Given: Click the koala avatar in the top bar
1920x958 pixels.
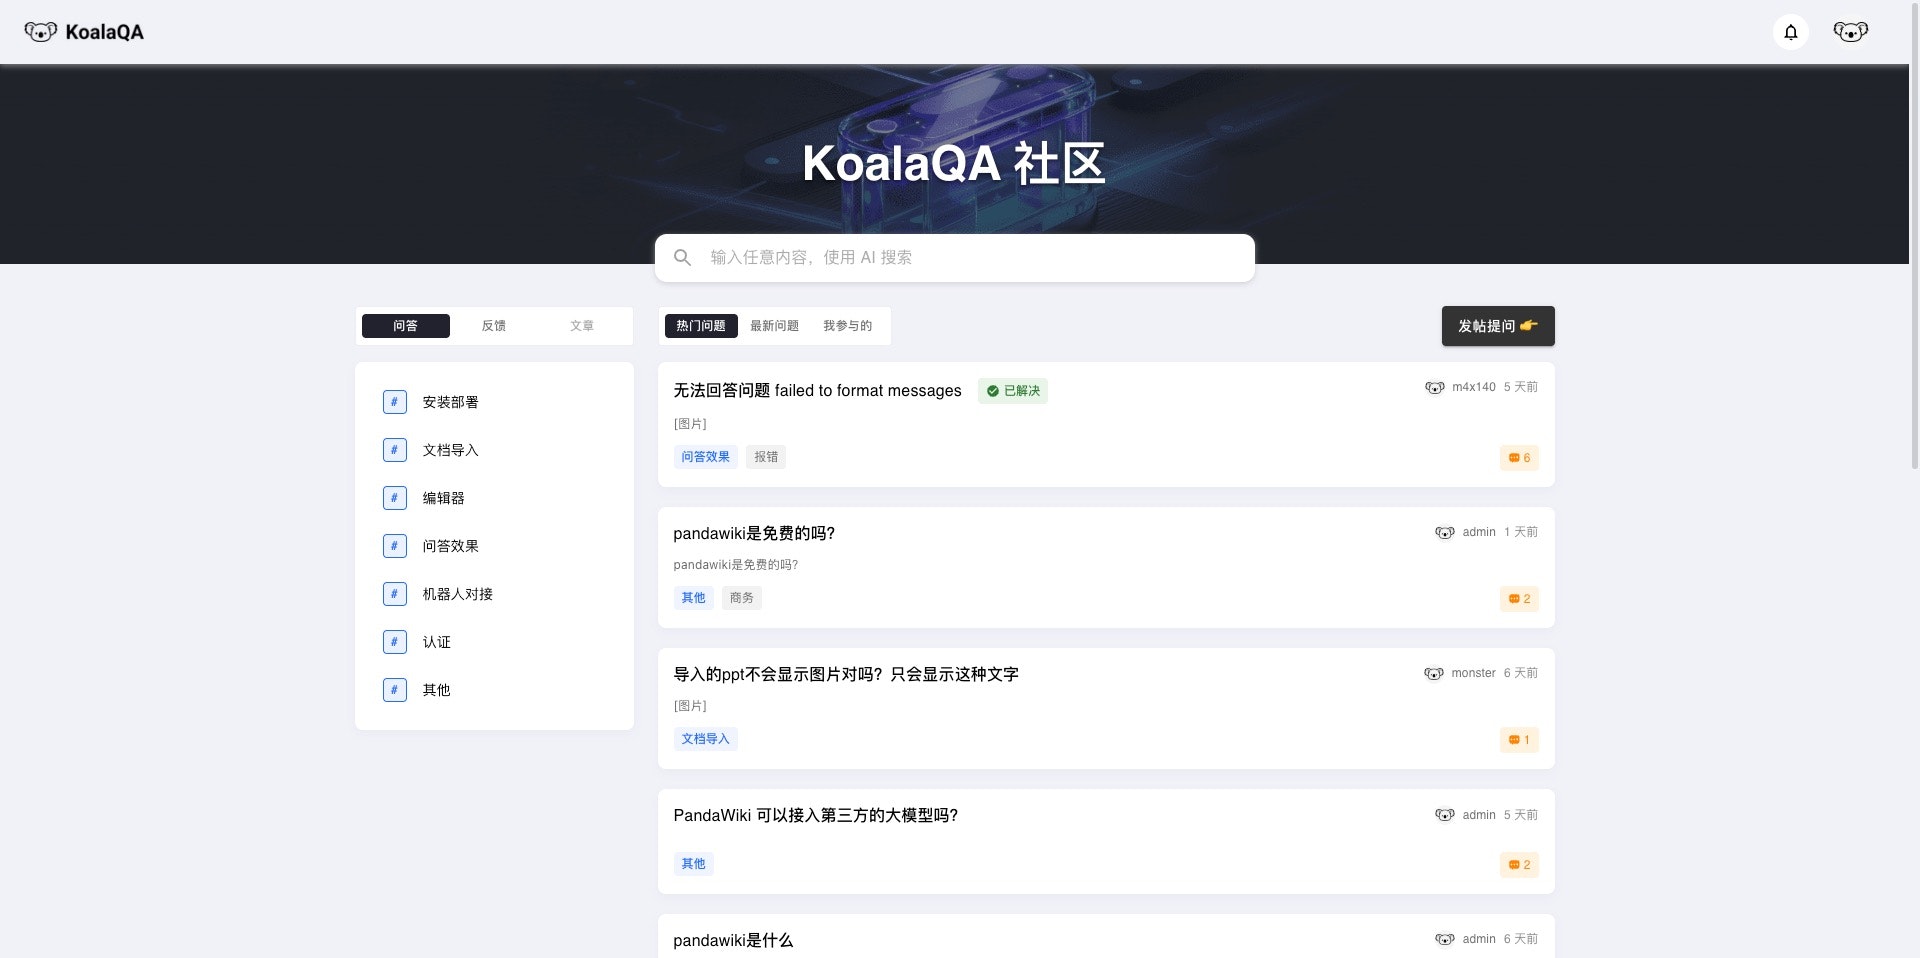Looking at the screenshot, I should pos(1850,31).
